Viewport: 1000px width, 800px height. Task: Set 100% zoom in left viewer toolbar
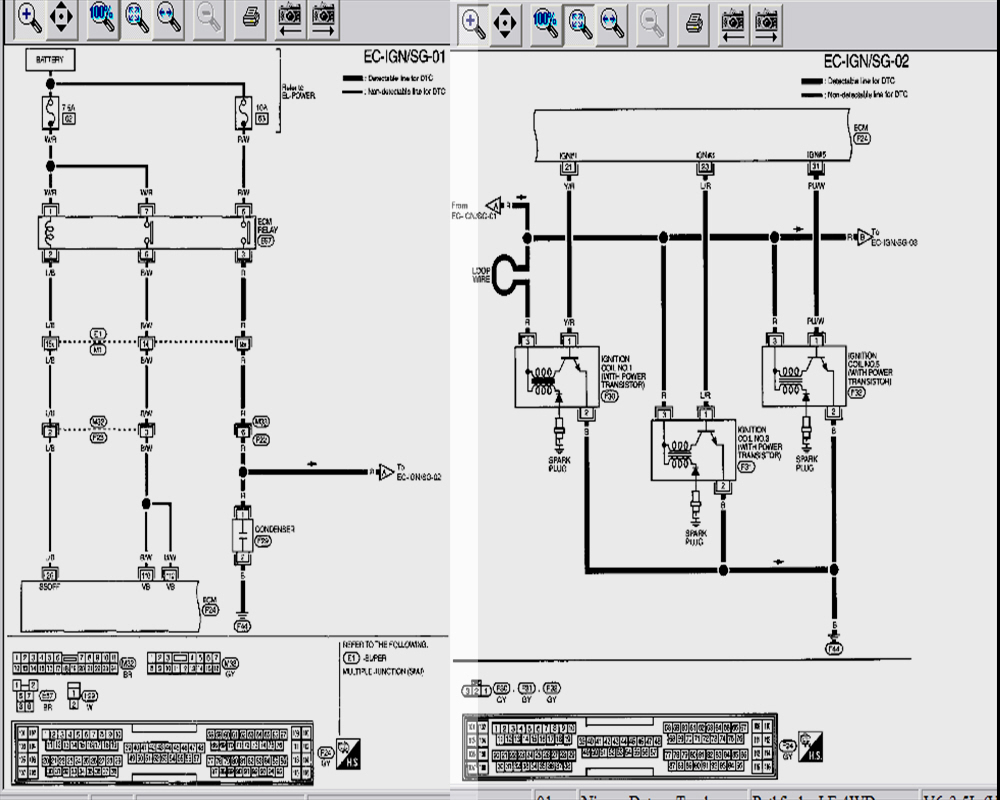[x=101, y=18]
